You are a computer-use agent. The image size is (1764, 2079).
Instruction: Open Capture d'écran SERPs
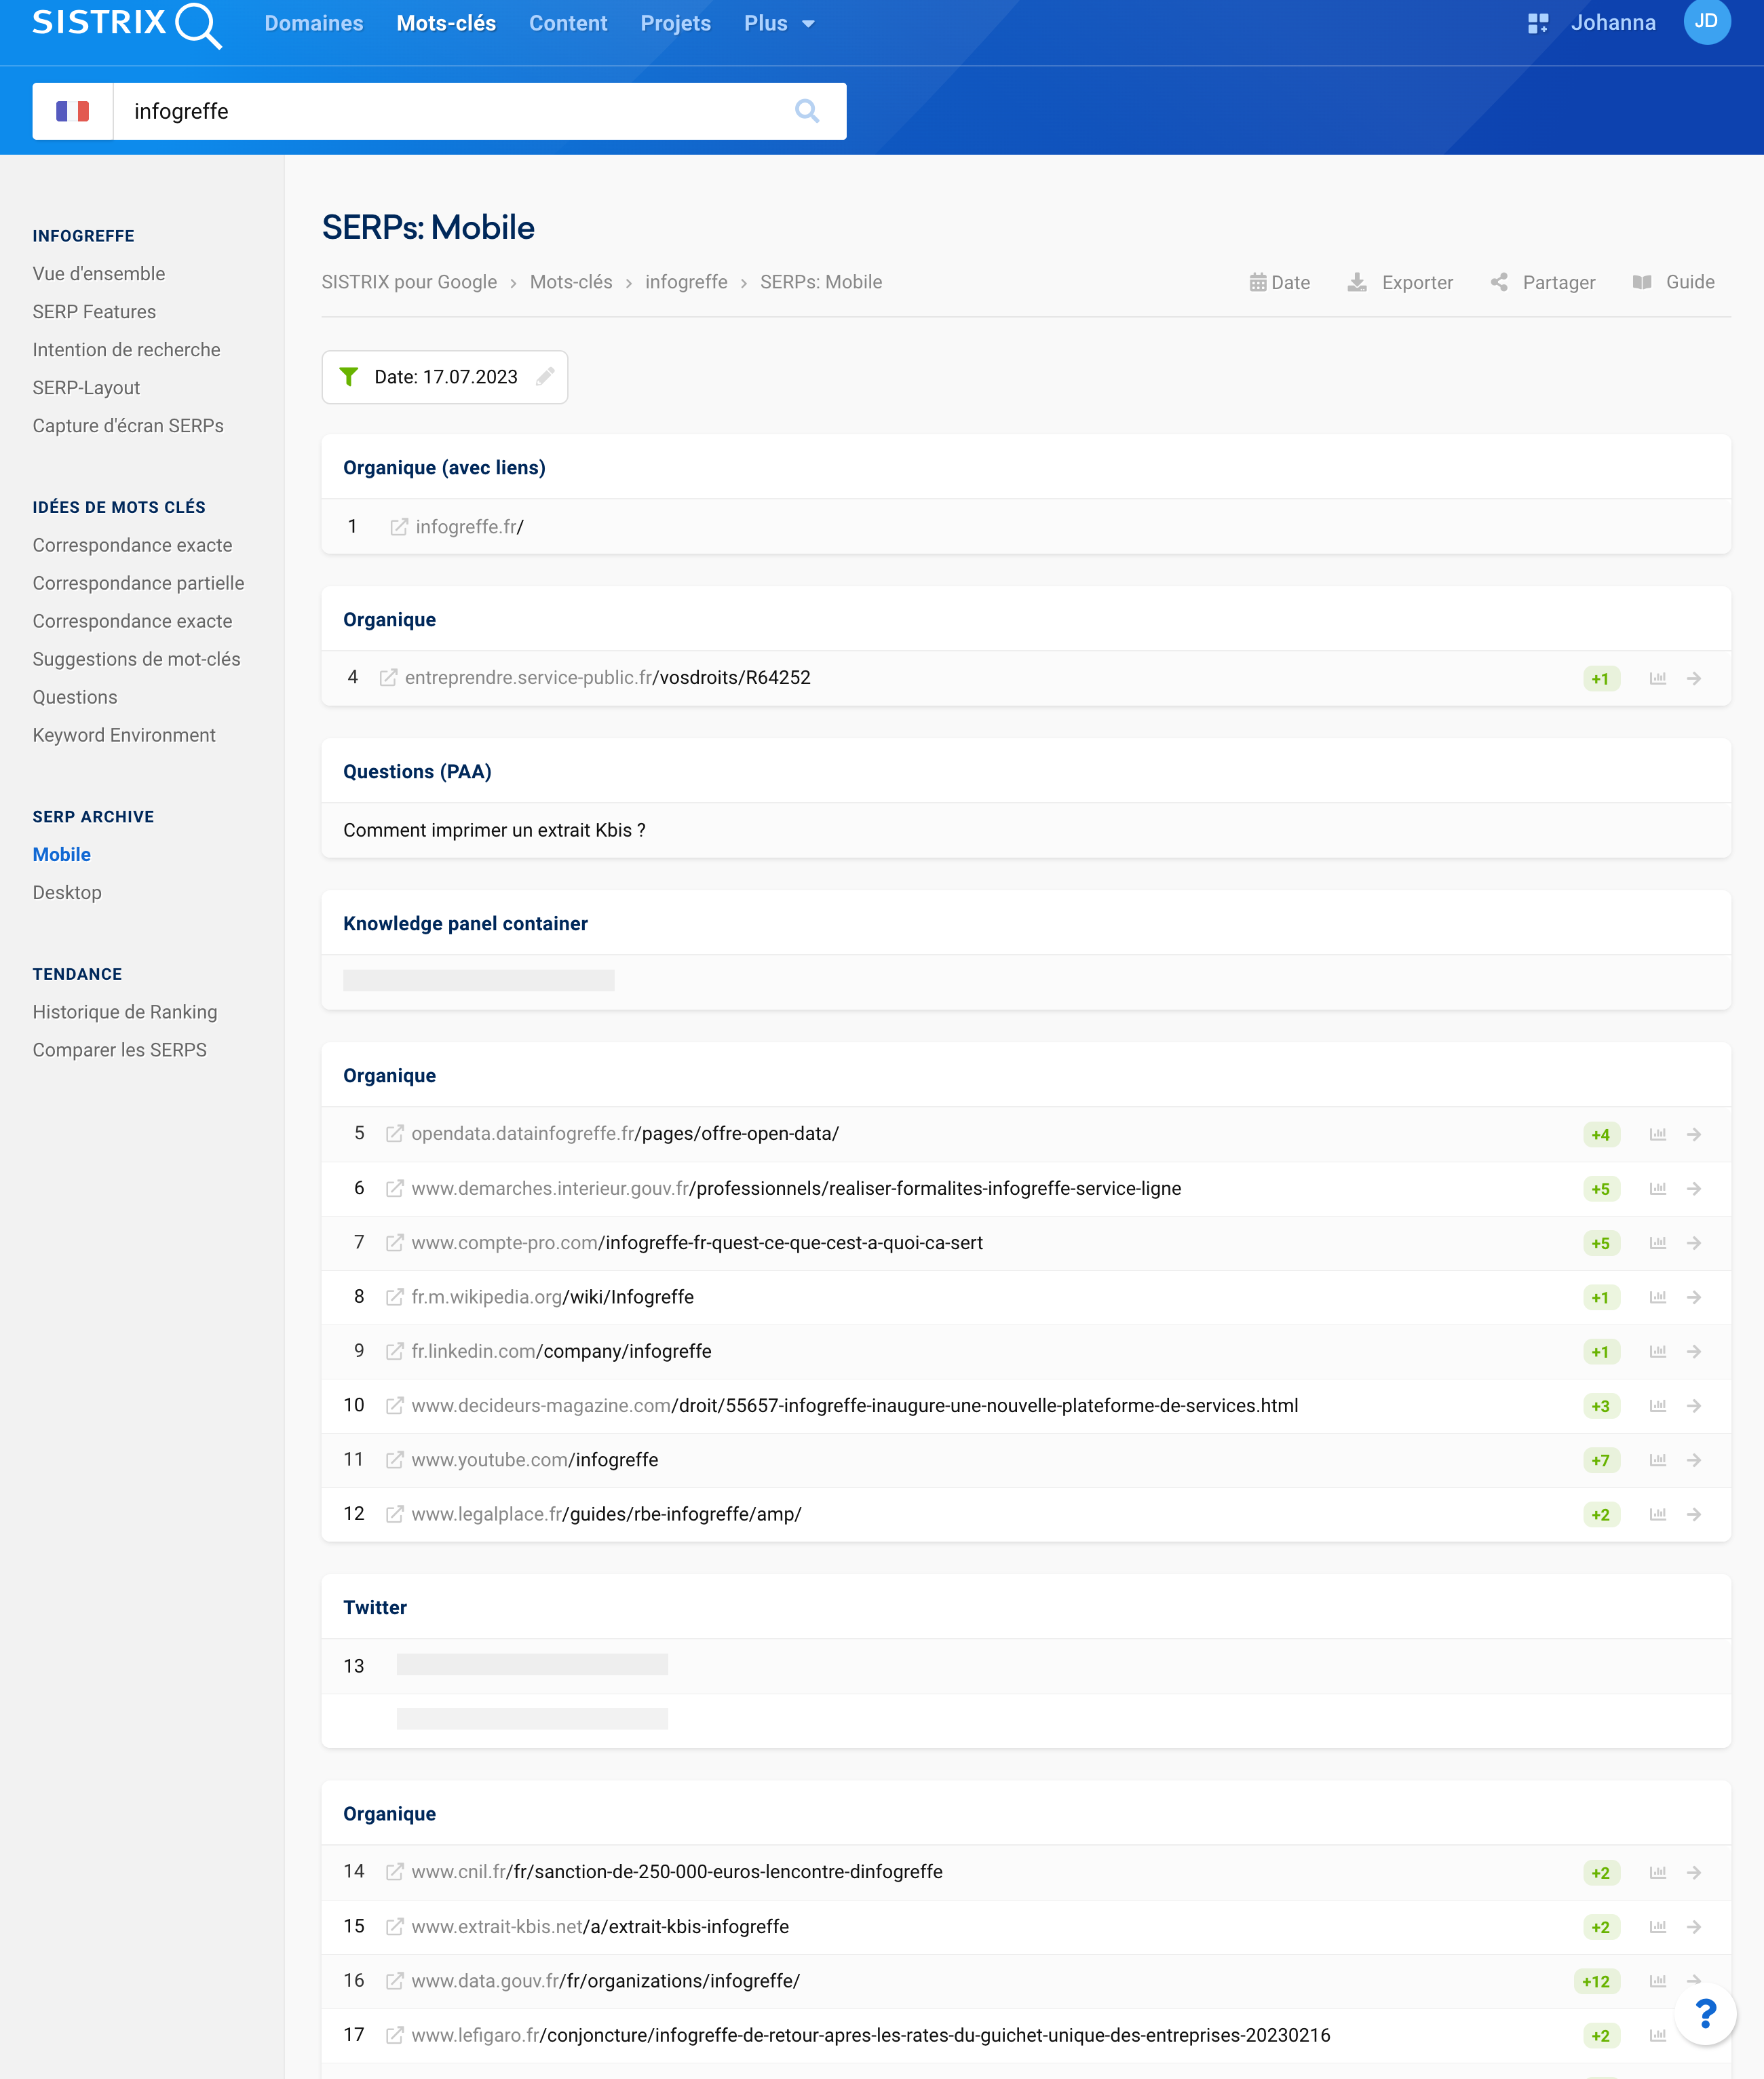click(x=128, y=426)
